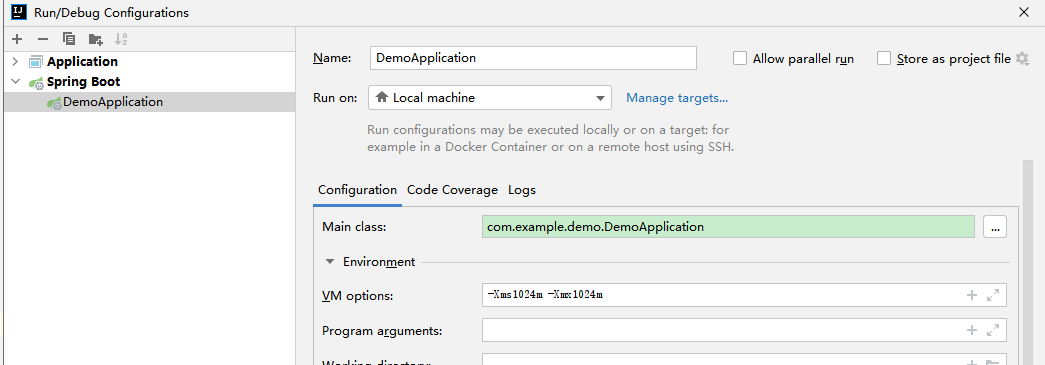Image resolution: width=1045 pixels, height=365 pixels.
Task: Remove the selected configuration
Action: tap(43, 39)
